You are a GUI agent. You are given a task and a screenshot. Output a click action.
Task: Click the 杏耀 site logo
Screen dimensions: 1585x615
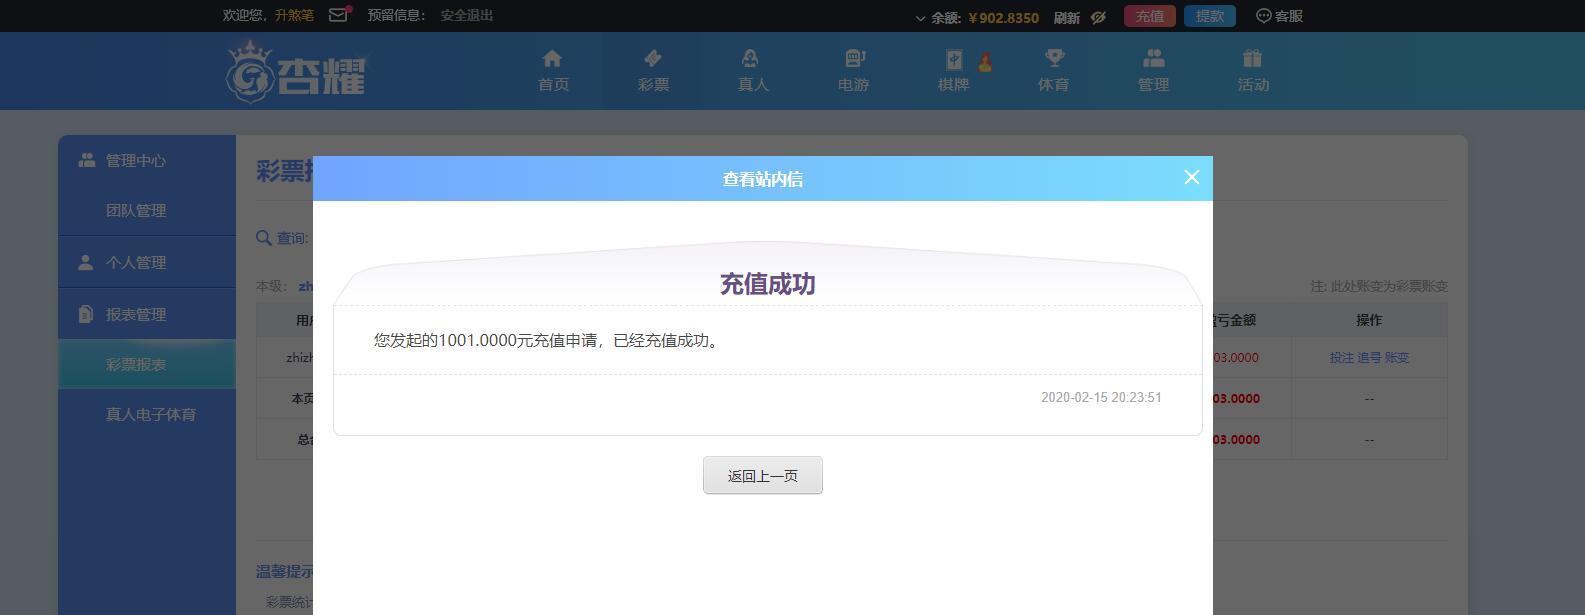click(x=297, y=71)
